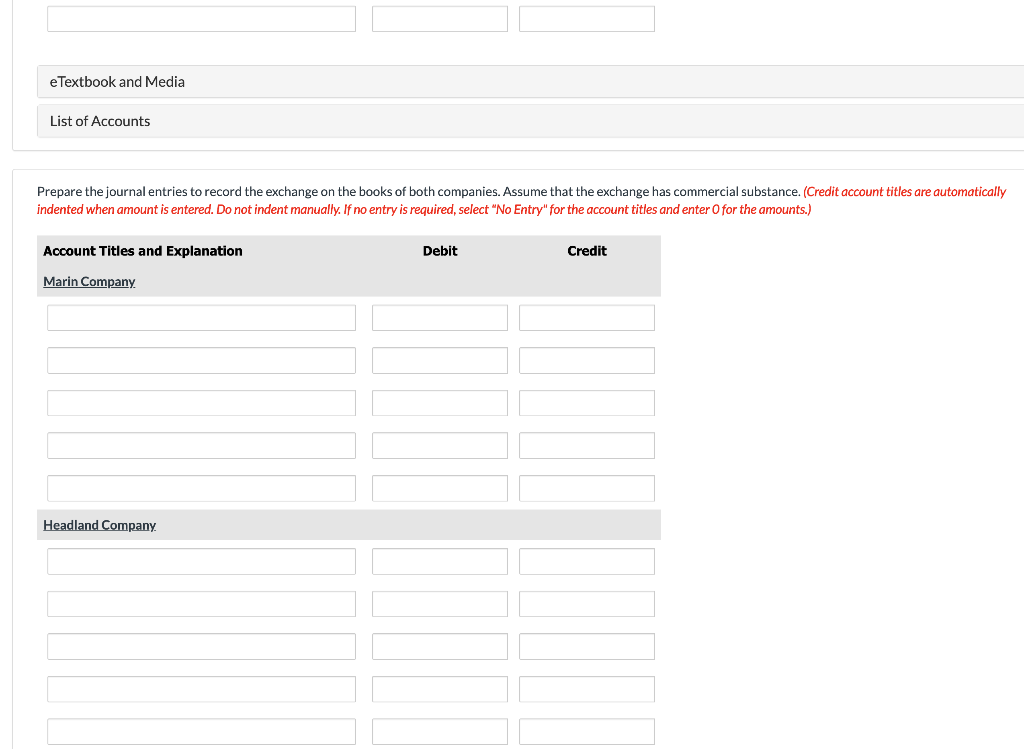Click the first Debit field for Headland Company
The image size is (1024, 749).
point(439,561)
